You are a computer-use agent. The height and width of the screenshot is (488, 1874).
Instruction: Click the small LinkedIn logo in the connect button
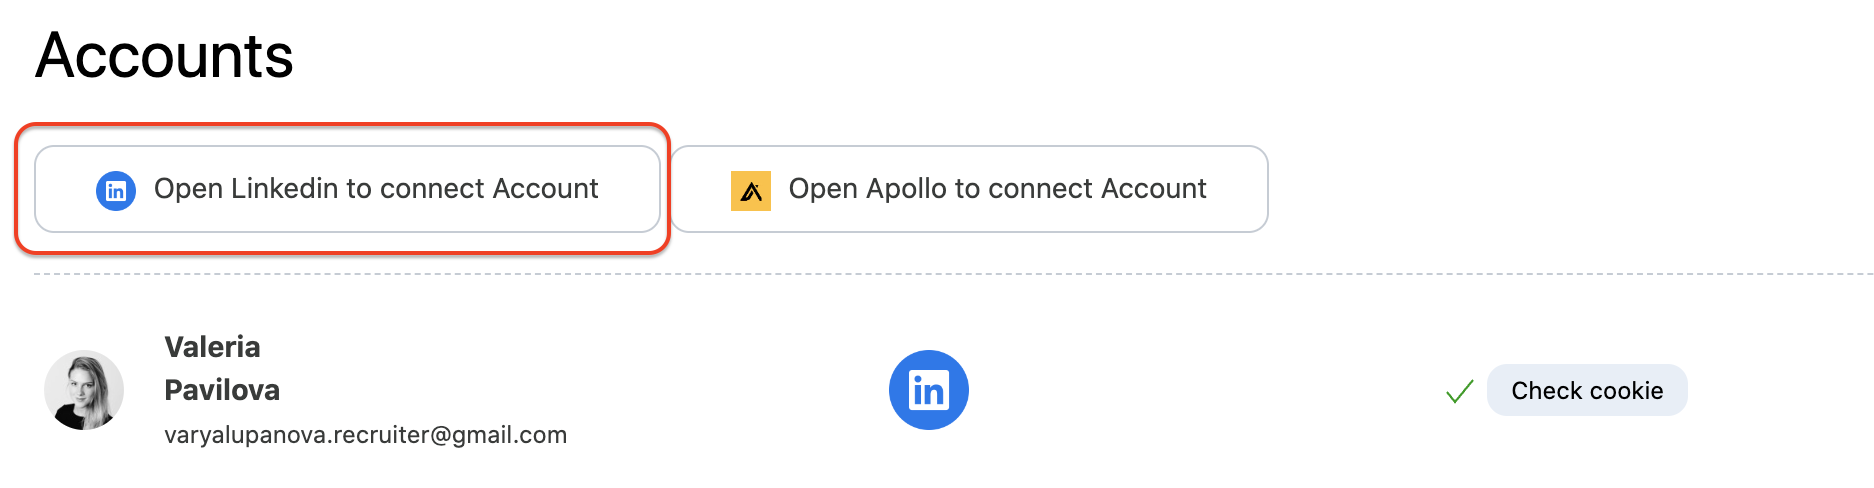116,190
